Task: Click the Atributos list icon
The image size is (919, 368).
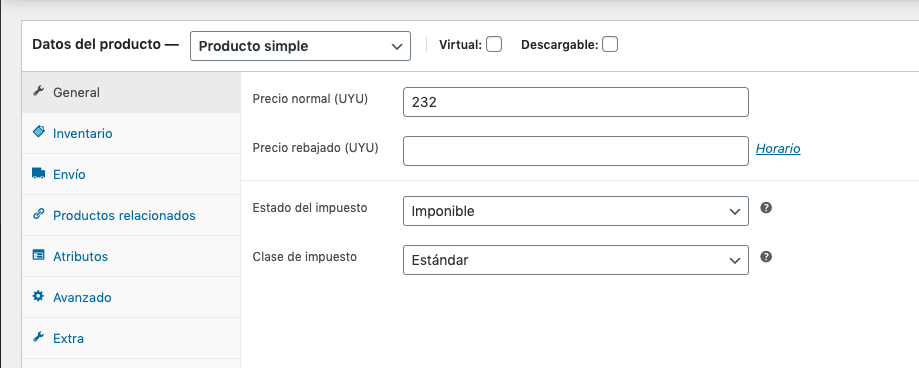Action: pyautogui.click(x=38, y=255)
